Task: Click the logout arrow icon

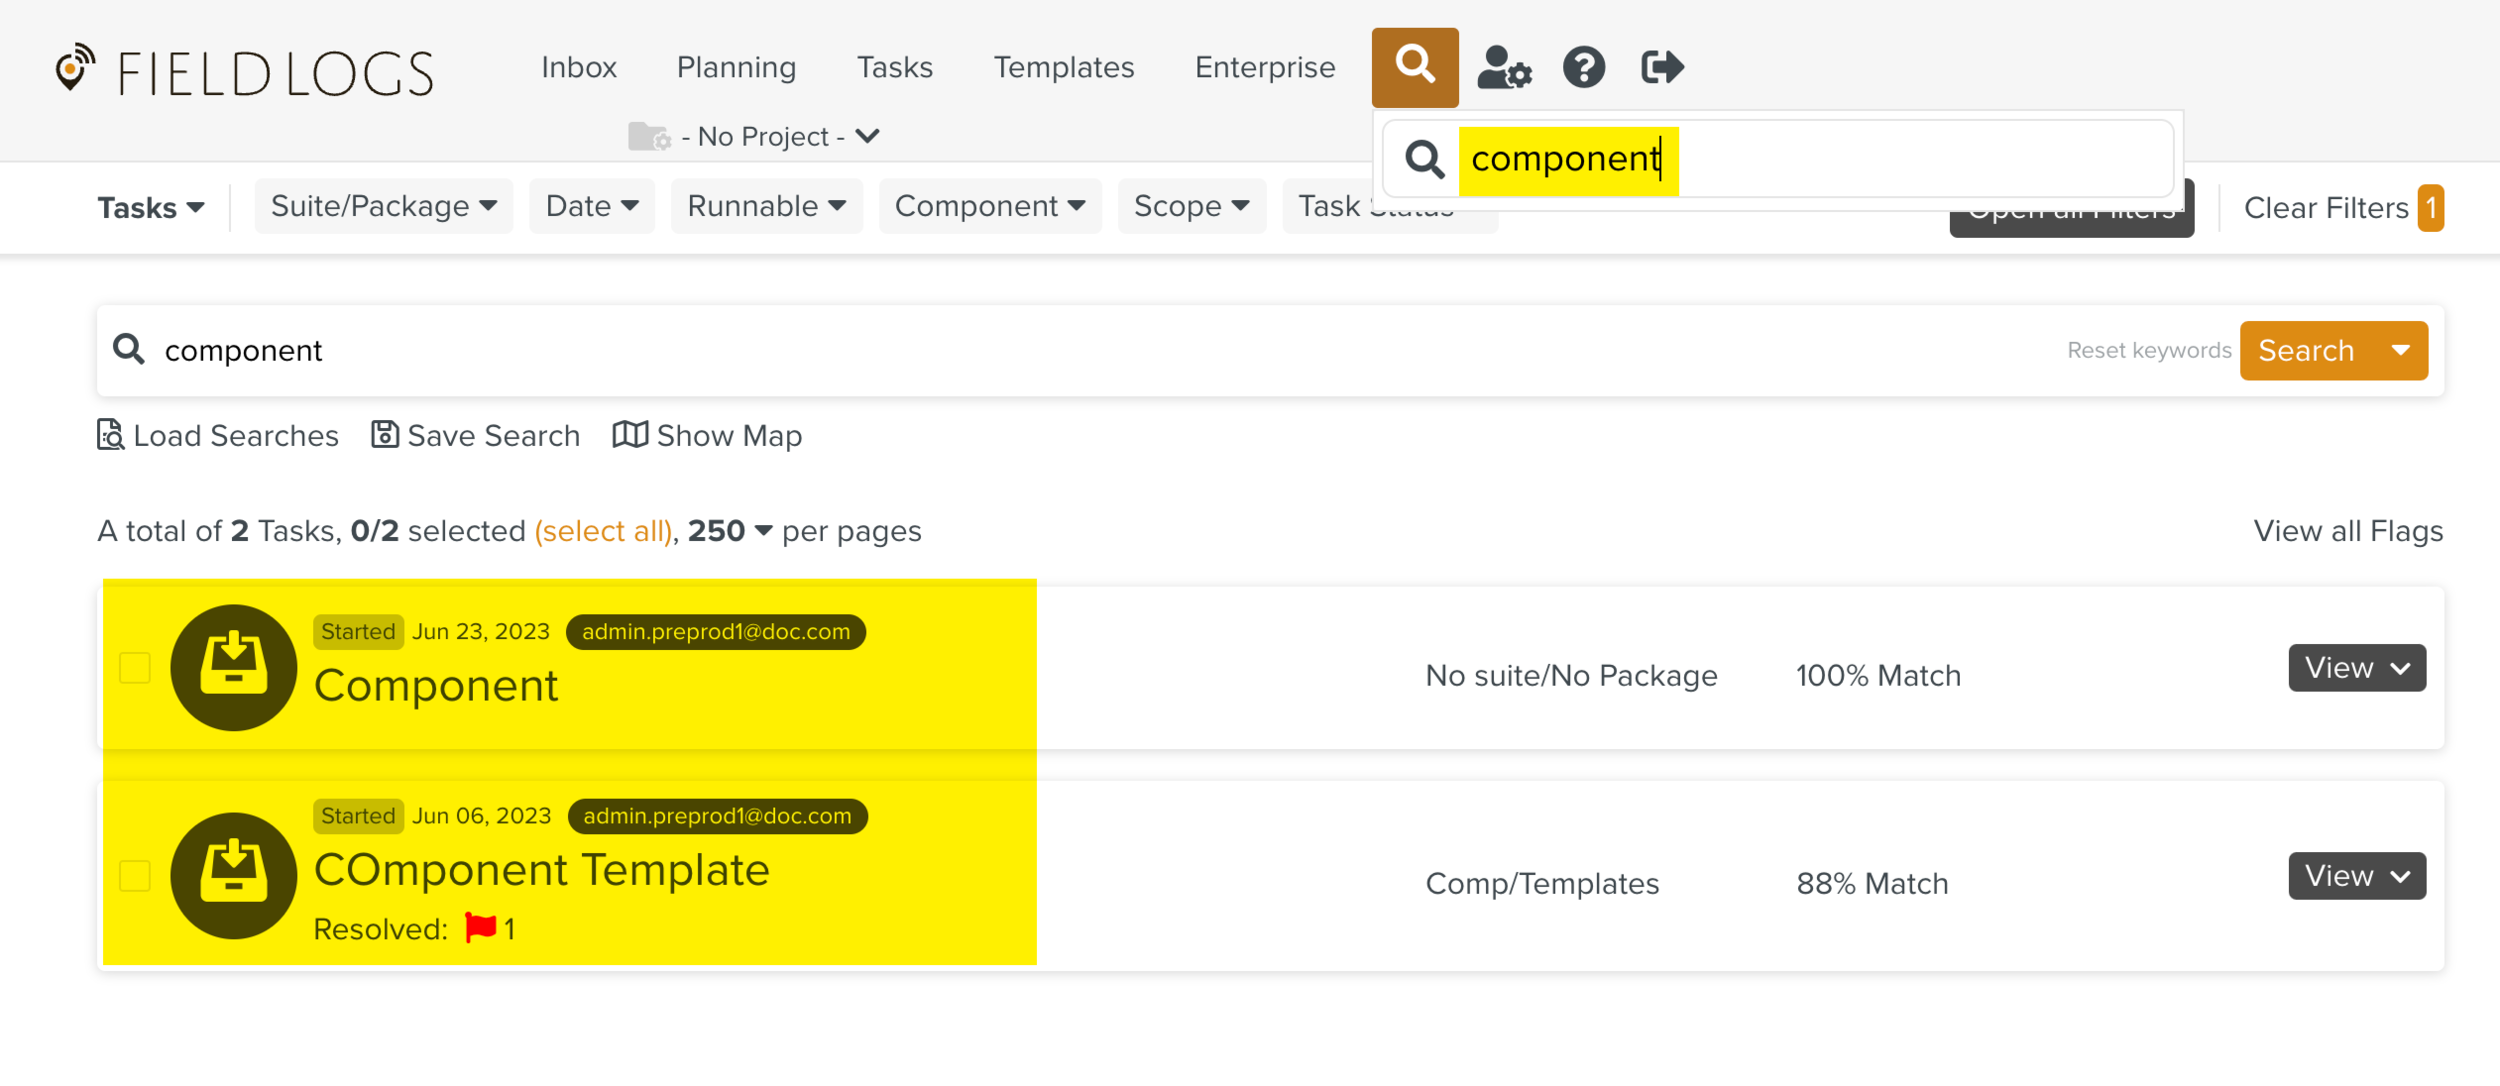Action: pyautogui.click(x=1662, y=68)
